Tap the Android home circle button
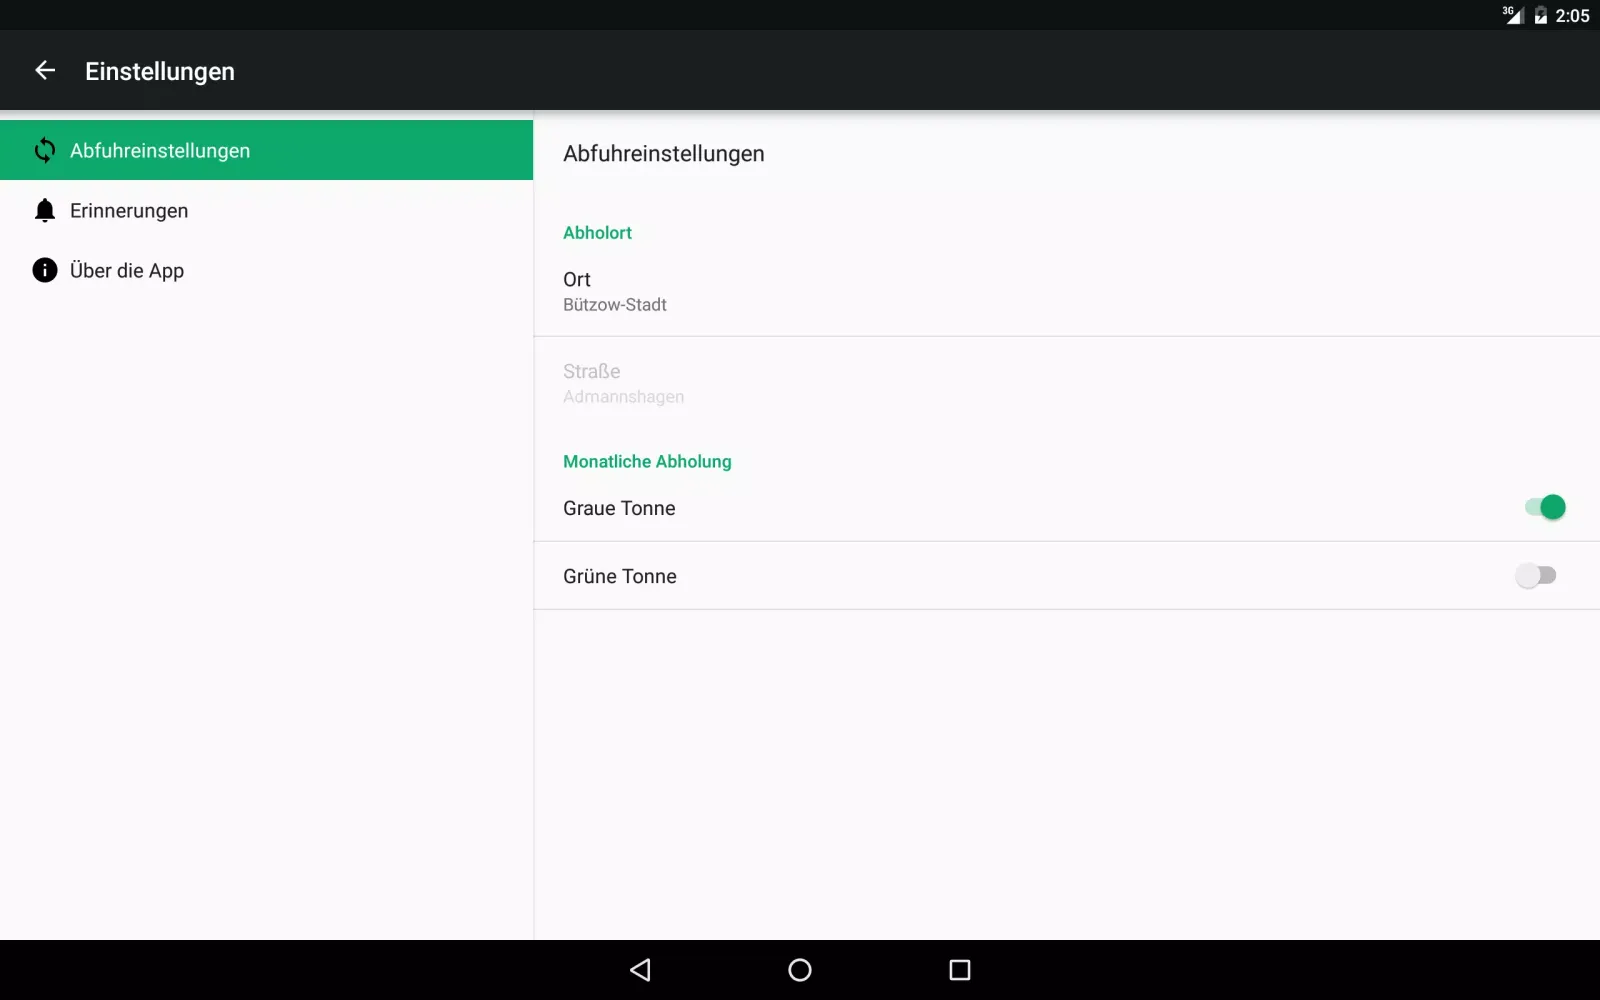 tap(800, 969)
